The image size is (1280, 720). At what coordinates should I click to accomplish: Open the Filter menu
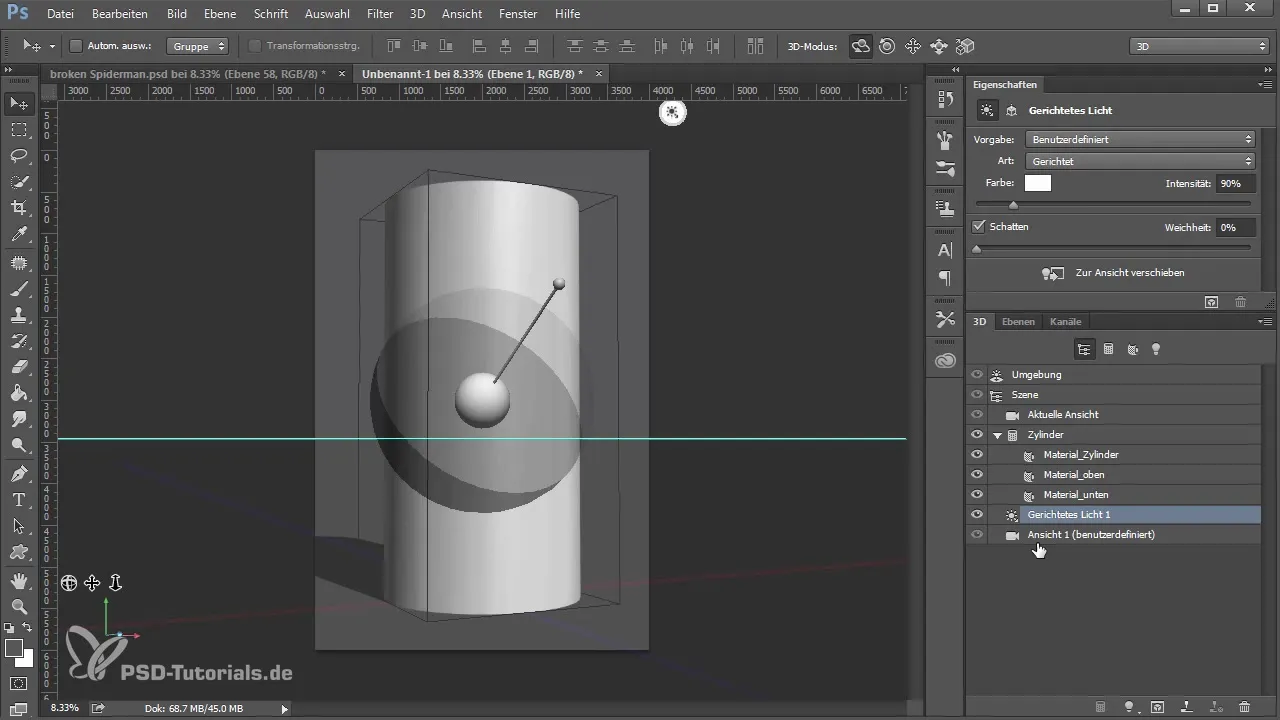tap(380, 14)
